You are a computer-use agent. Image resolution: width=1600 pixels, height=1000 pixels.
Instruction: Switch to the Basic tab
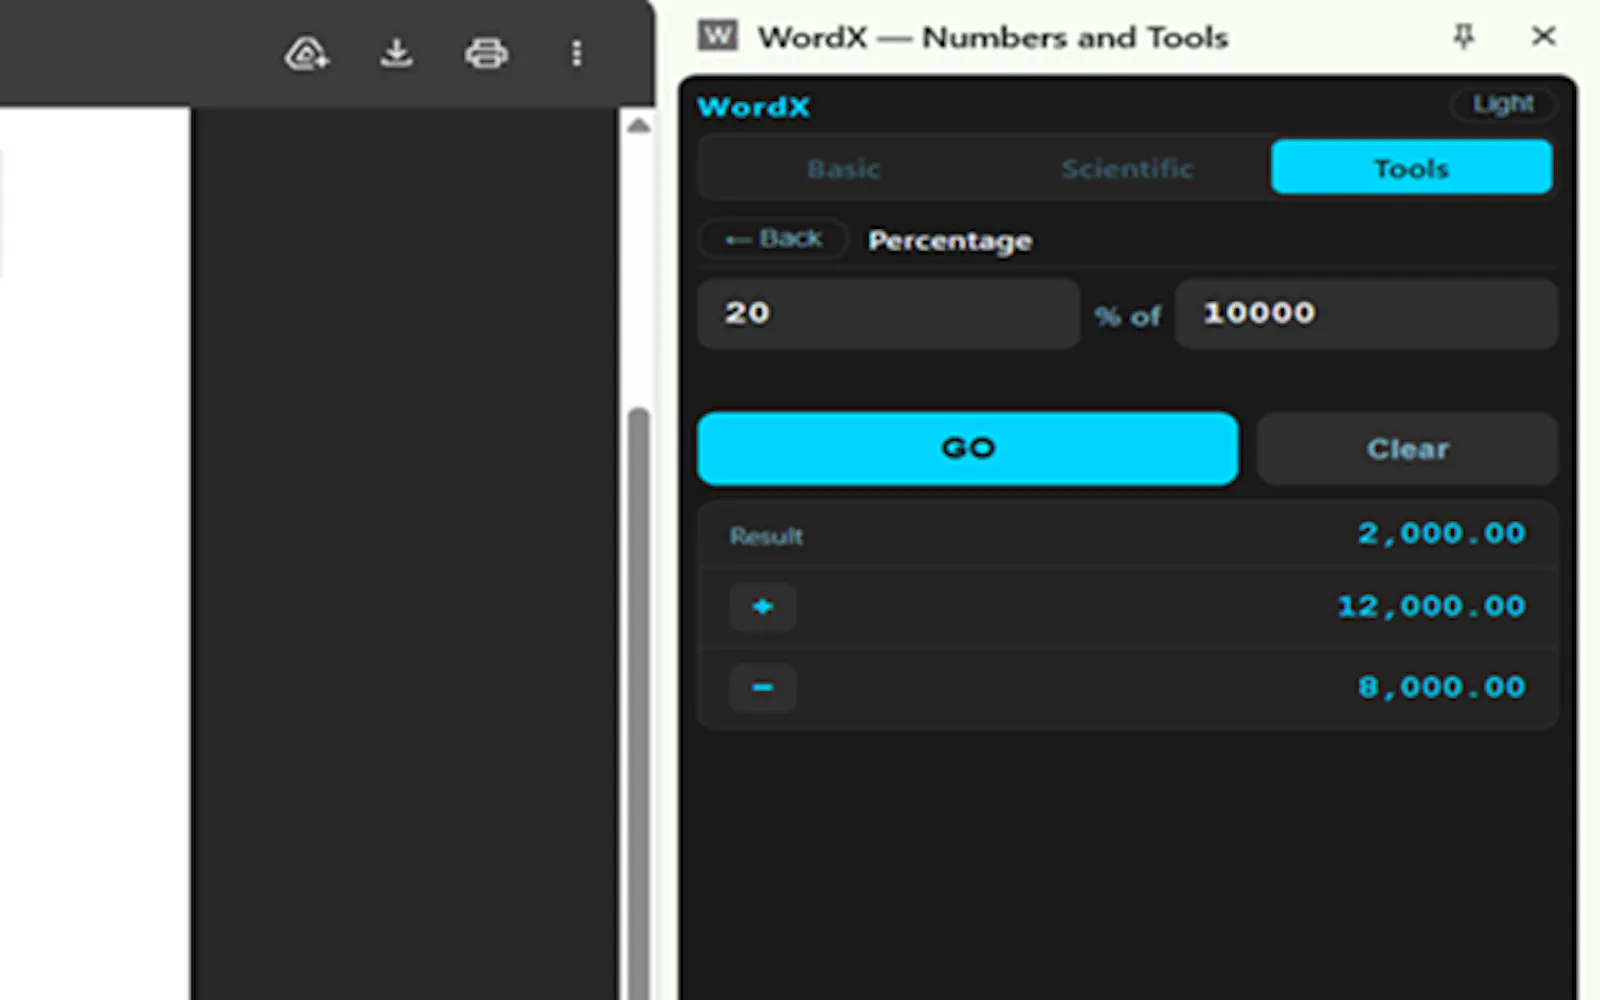point(843,168)
